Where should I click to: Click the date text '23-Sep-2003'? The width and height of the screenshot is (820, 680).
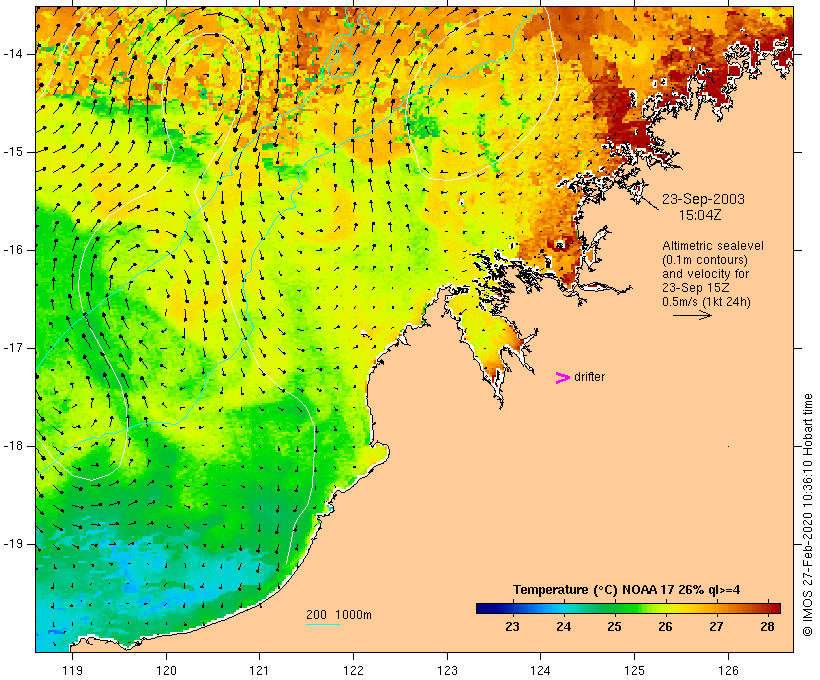703,199
